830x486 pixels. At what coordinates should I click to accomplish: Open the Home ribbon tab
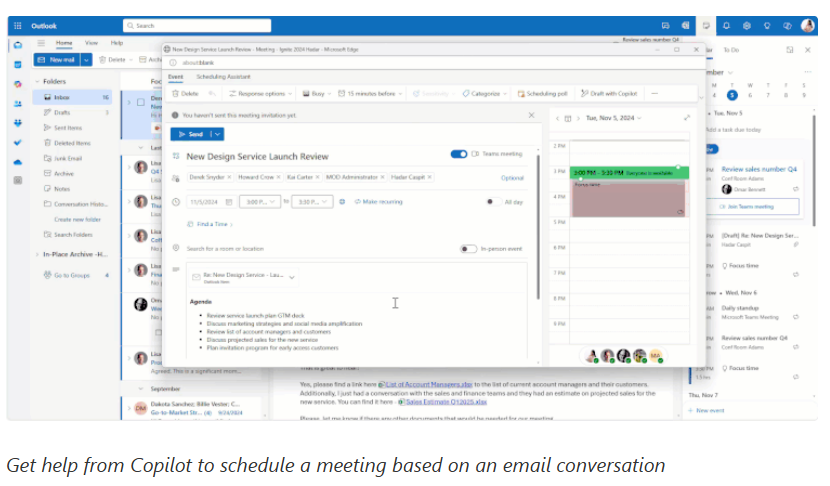(x=64, y=43)
